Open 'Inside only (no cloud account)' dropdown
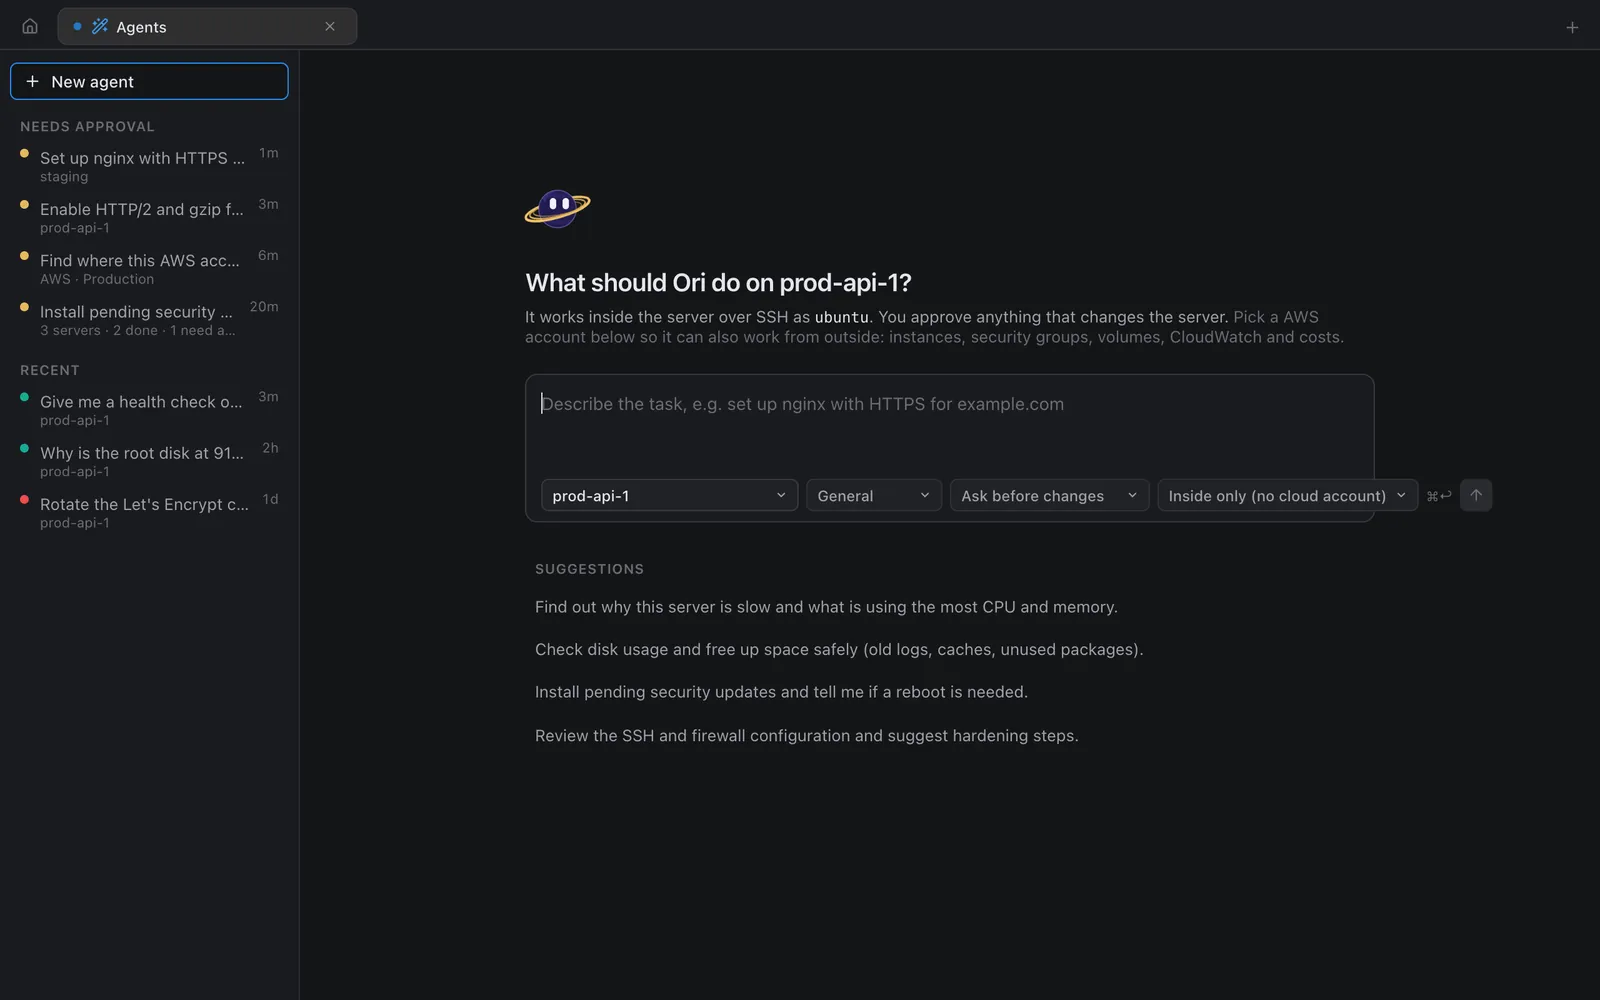The height and width of the screenshot is (1000, 1600). (1287, 495)
